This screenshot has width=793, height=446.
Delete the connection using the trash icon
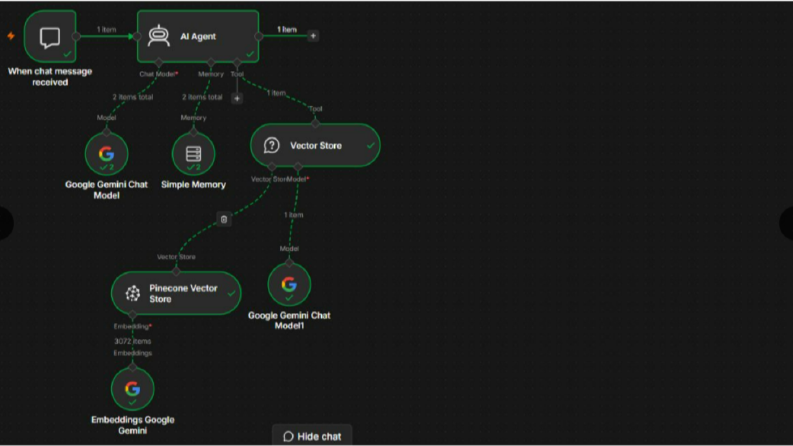(x=224, y=219)
